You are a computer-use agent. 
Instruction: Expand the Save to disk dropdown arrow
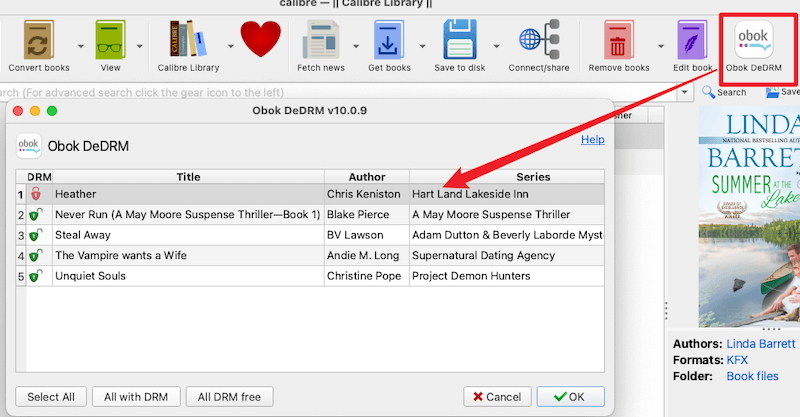496,46
